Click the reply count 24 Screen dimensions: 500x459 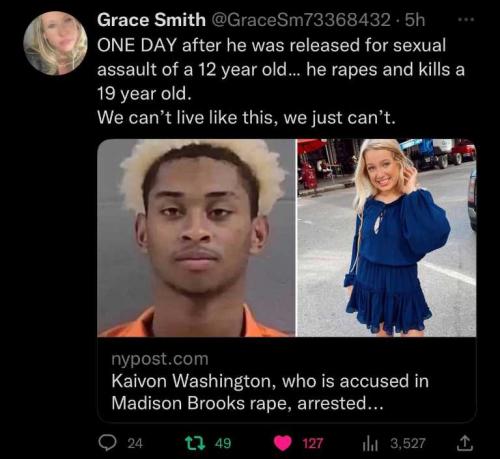(x=135, y=444)
